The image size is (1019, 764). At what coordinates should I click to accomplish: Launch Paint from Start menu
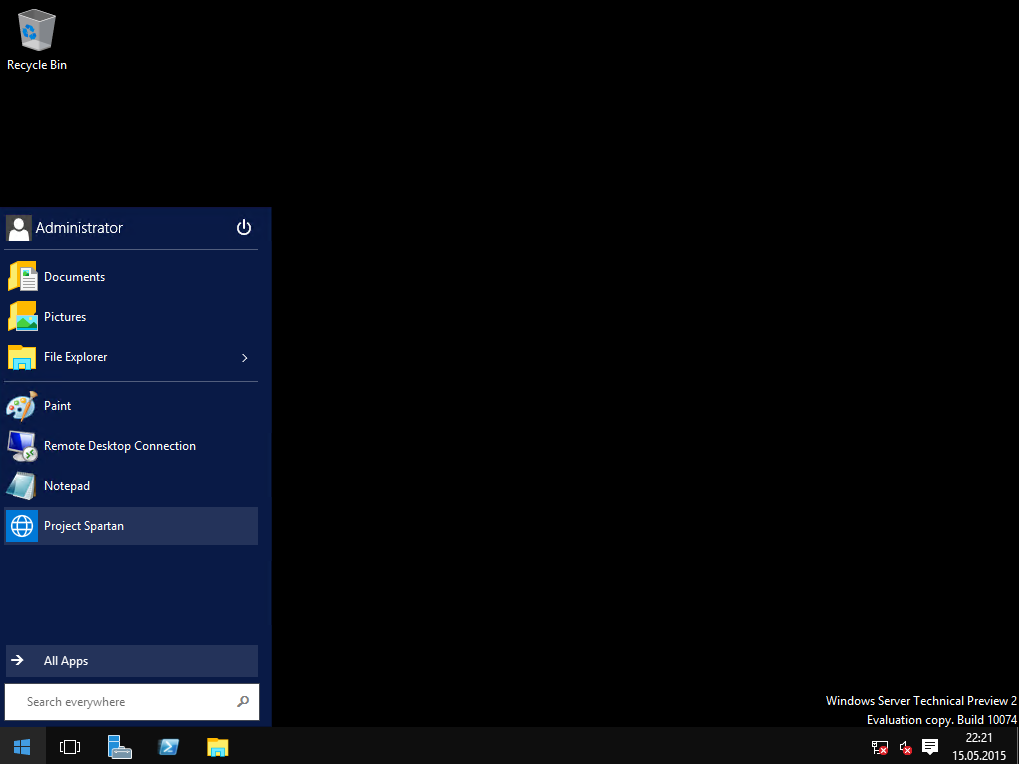[131, 406]
